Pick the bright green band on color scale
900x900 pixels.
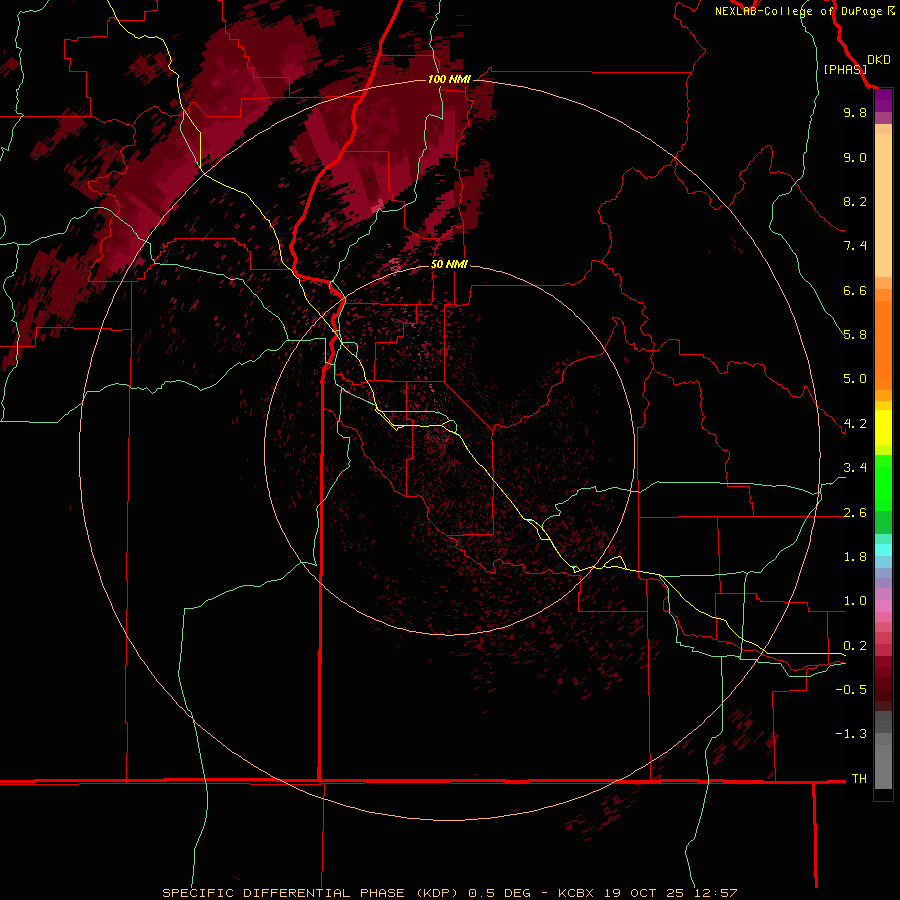(x=883, y=482)
